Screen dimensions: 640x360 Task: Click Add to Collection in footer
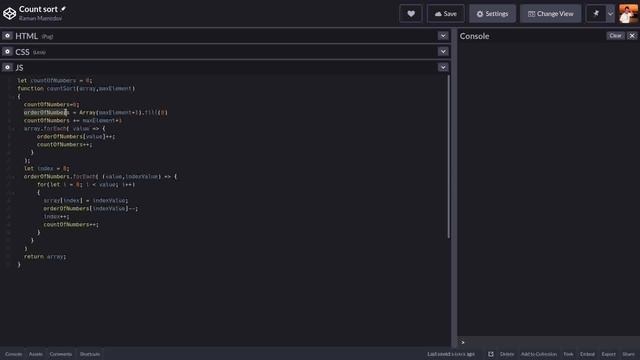(539, 354)
